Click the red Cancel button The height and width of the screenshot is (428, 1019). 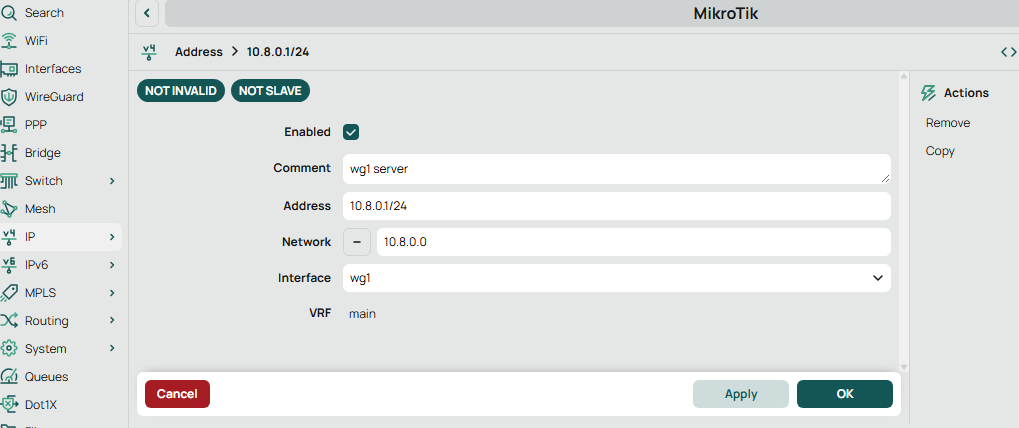pos(177,394)
